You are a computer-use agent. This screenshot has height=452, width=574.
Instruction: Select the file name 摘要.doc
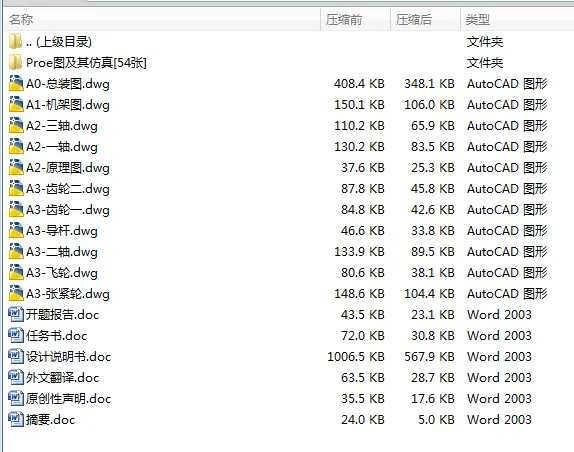click(51, 419)
